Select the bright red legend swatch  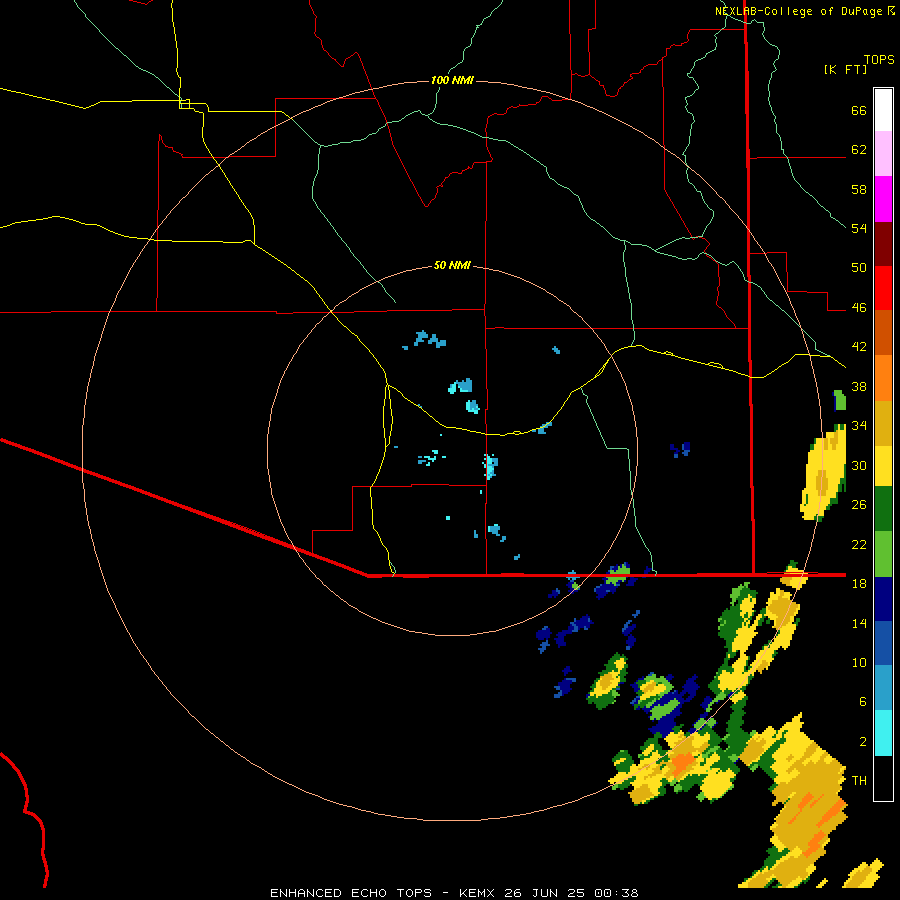click(883, 288)
